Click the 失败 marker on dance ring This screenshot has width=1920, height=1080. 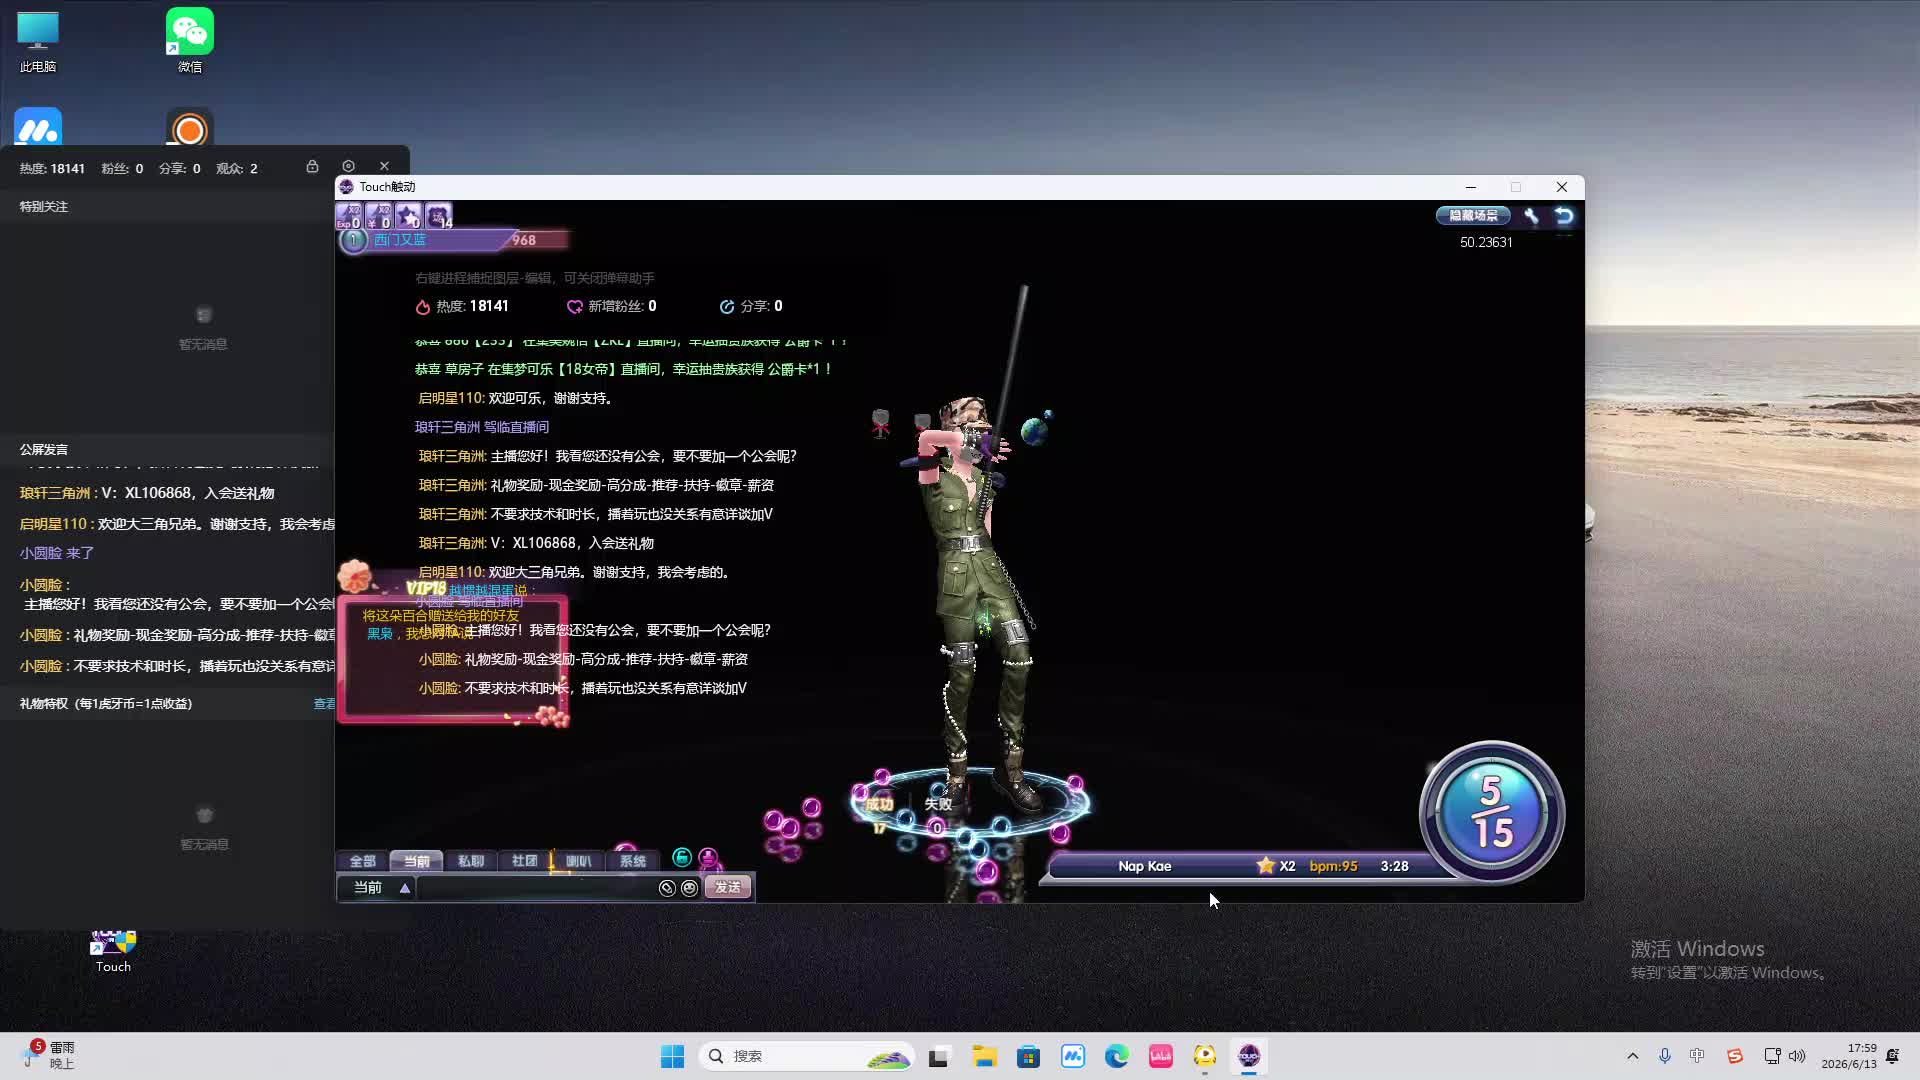pos(938,804)
